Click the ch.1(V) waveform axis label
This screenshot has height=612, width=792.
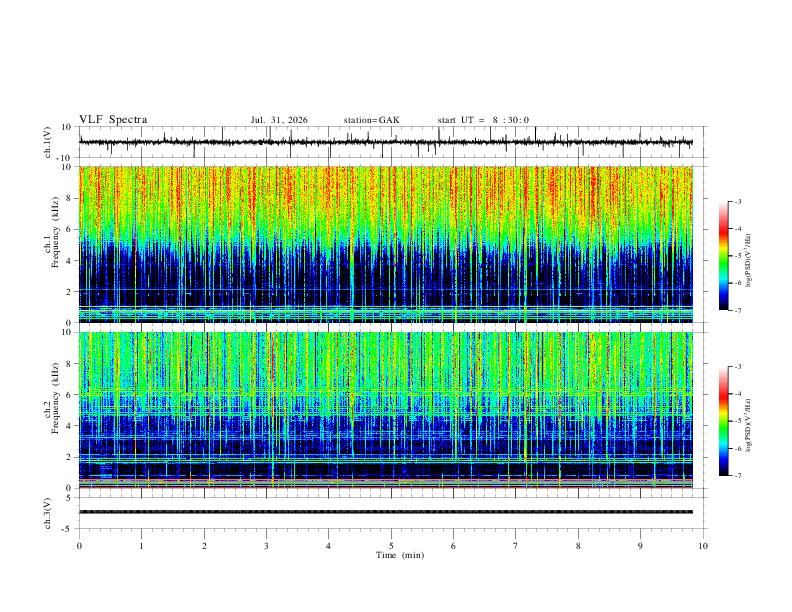click(x=48, y=142)
